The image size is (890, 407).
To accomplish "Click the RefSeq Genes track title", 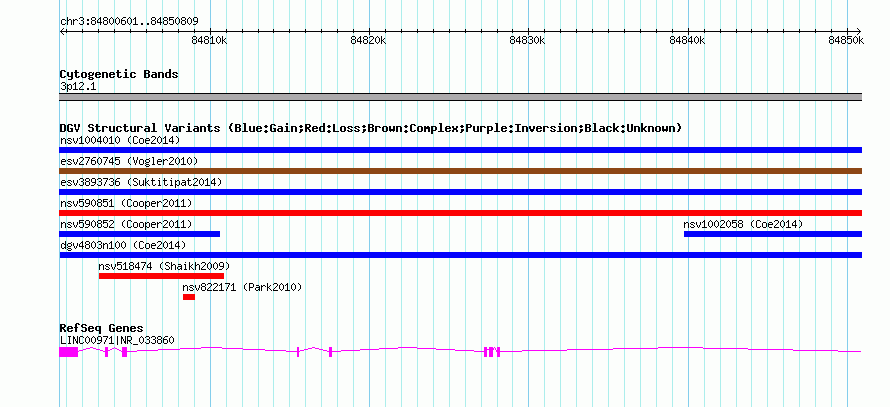I will click(102, 329).
